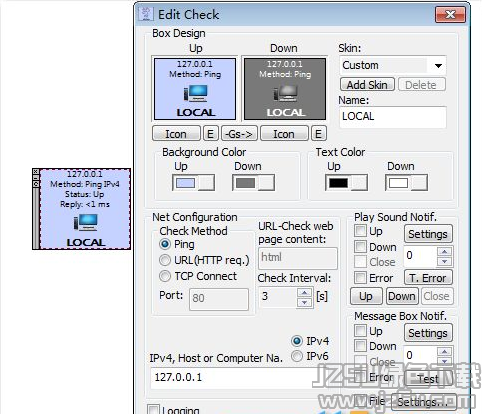Enable Down under Play Sound Notif.

click(360, 247)
